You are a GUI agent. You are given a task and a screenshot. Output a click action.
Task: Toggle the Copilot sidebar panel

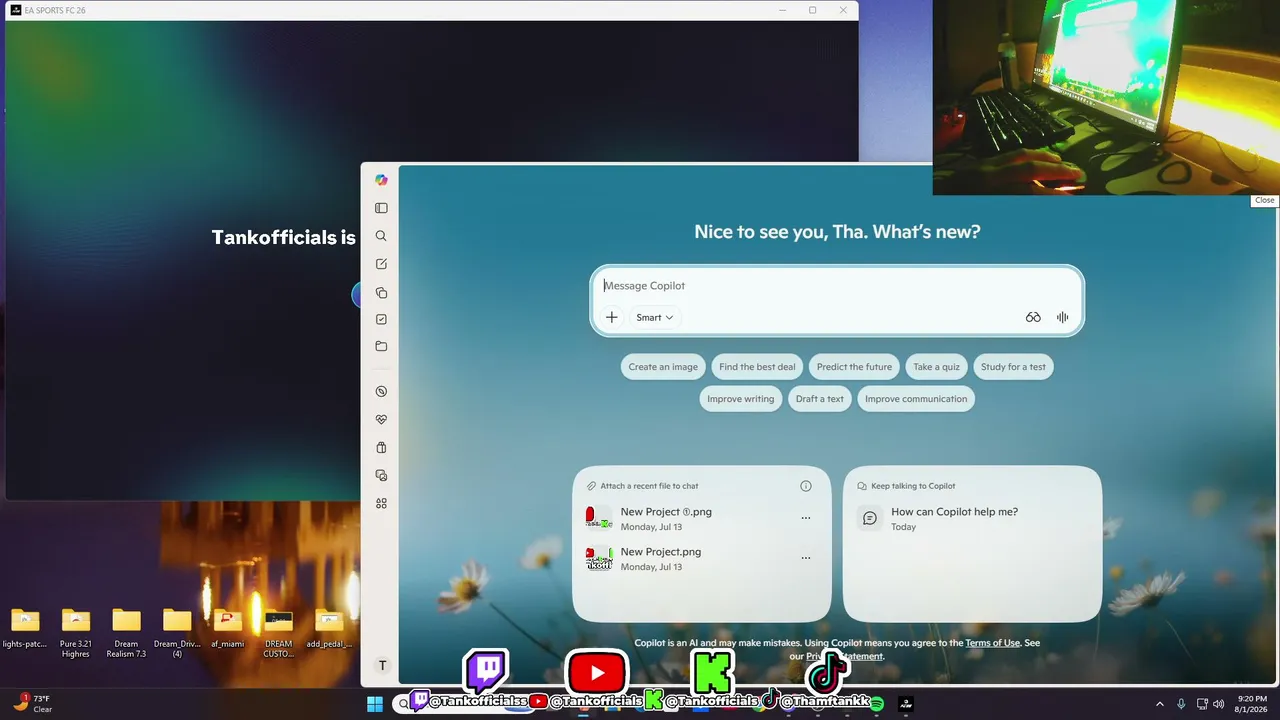coord(381,208)
